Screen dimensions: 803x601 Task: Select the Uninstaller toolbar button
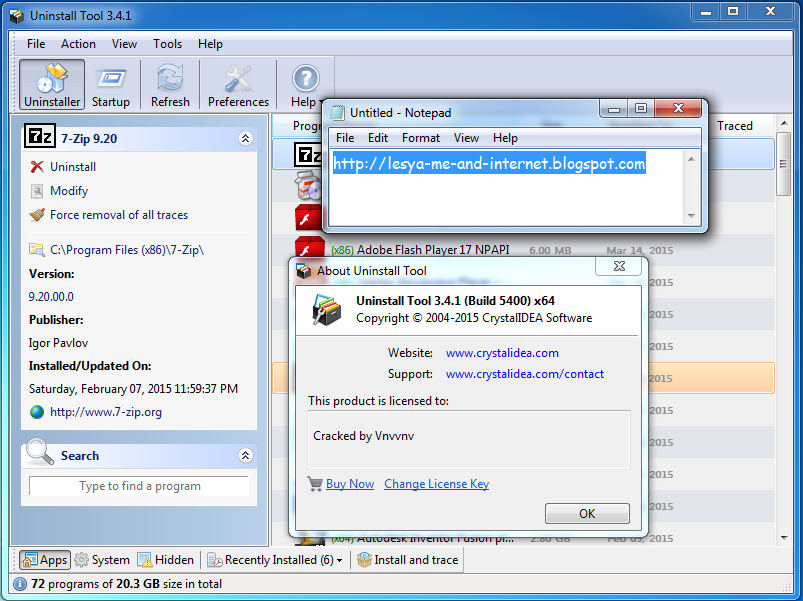tap(52, 84)
